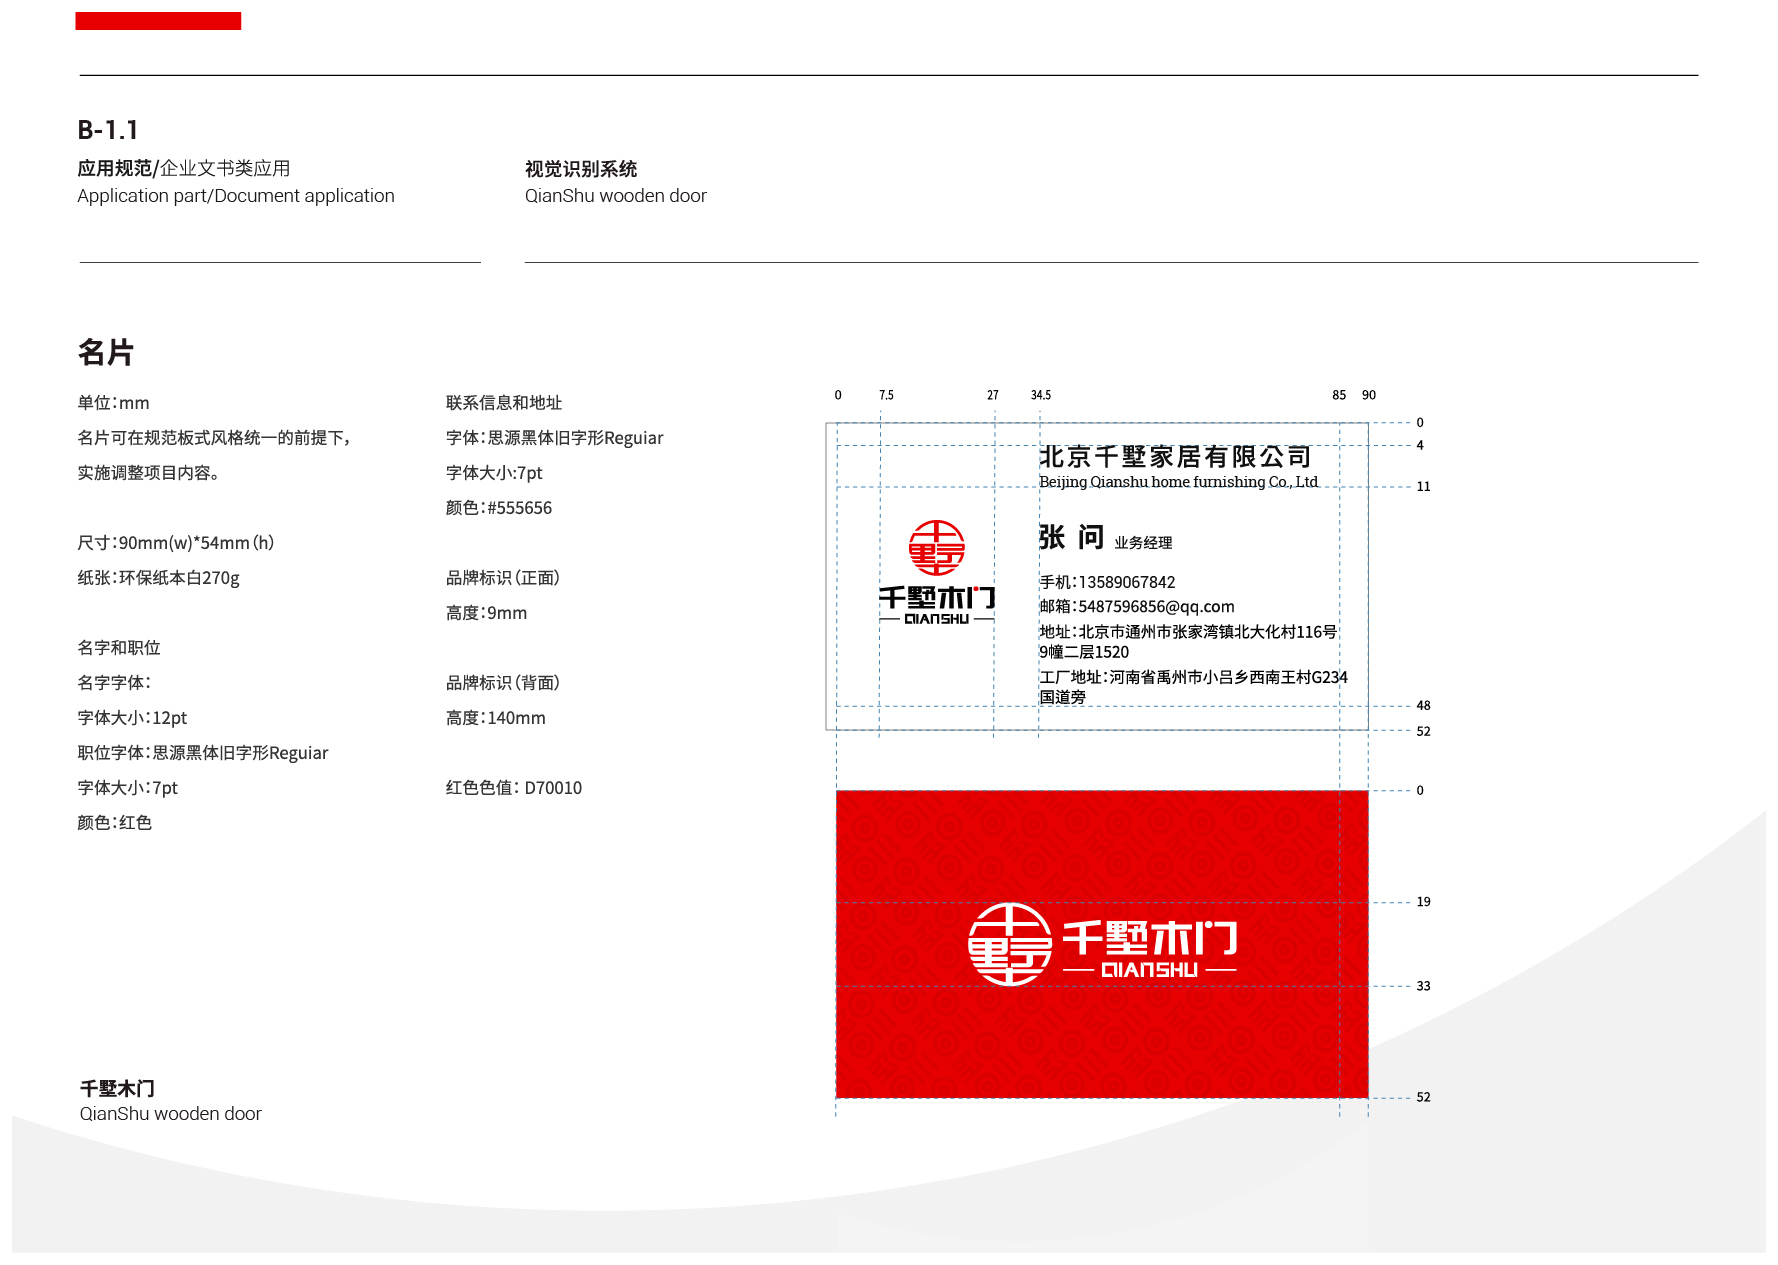Viewport: 1778px width, 1265px height.
Task: Select "品牌标识(背面)" label
Action: [x=503, y=683]
